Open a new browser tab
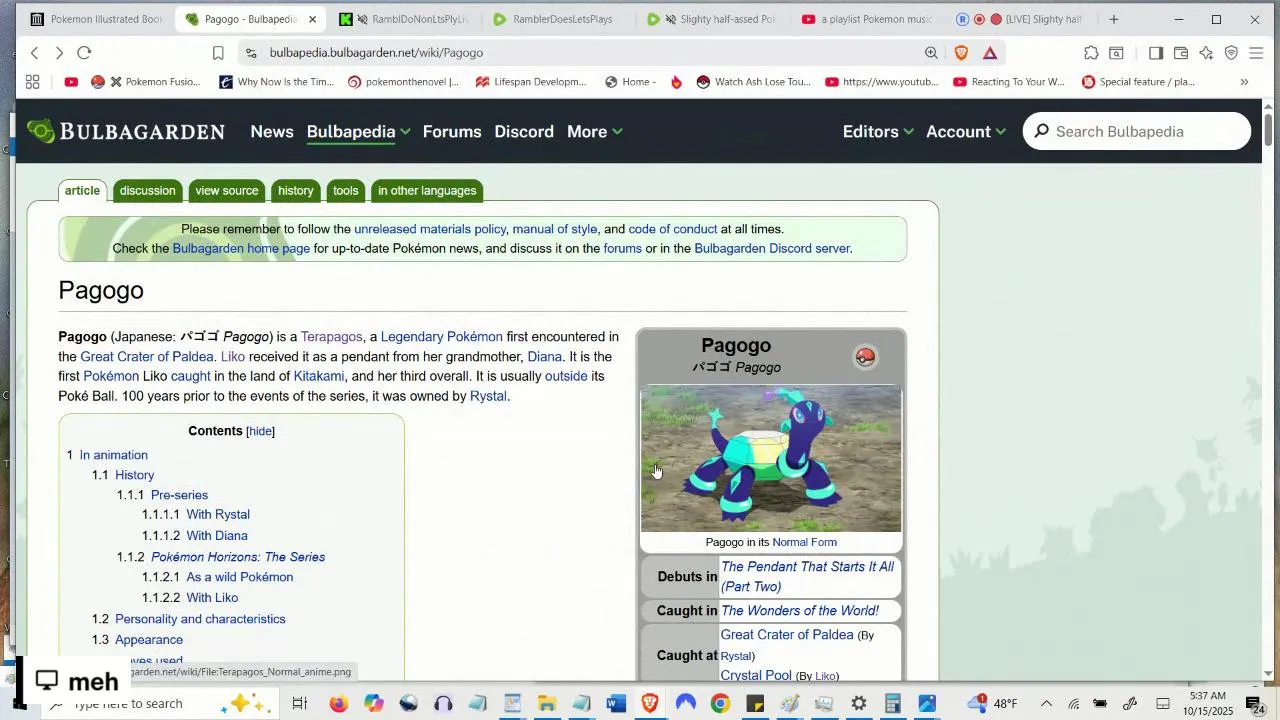 [x=1114, y=19]
